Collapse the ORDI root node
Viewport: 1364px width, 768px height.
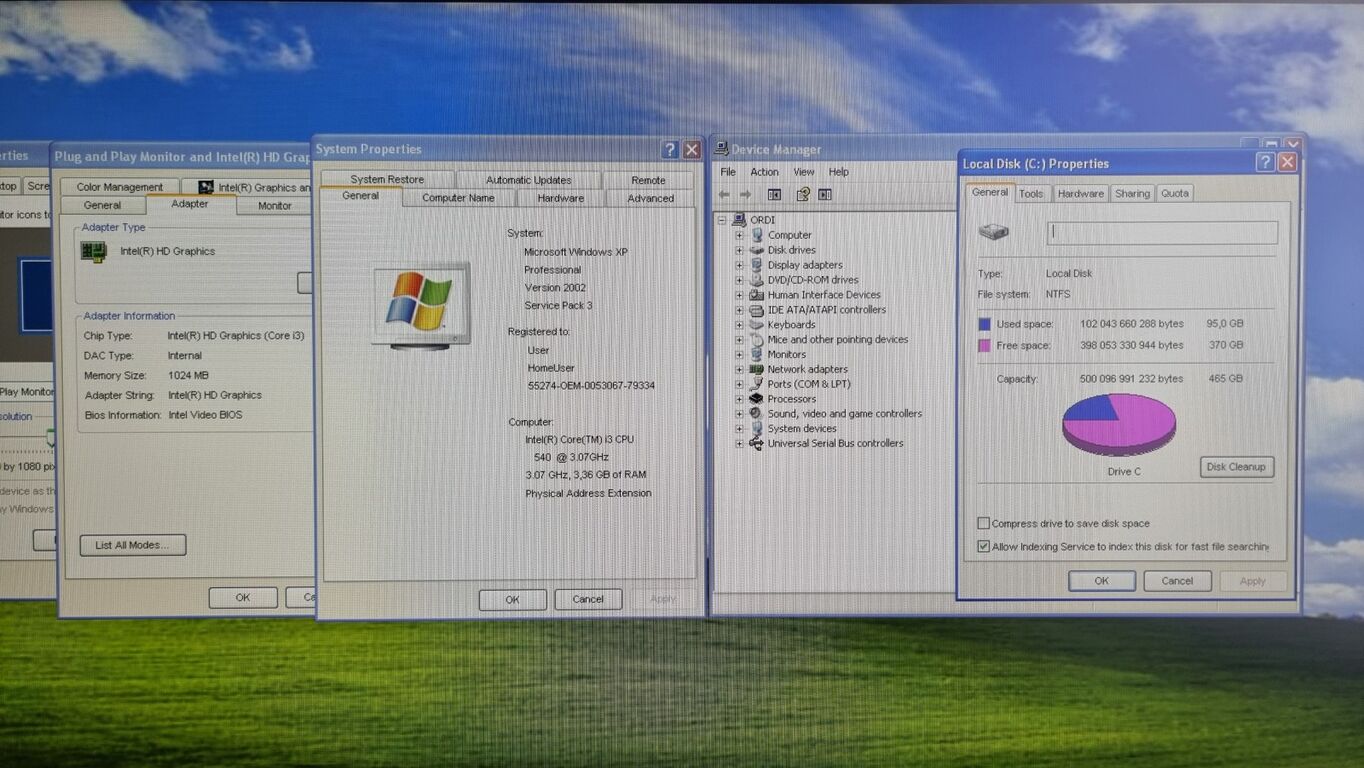pyautogui.click(x=721, y=220)
